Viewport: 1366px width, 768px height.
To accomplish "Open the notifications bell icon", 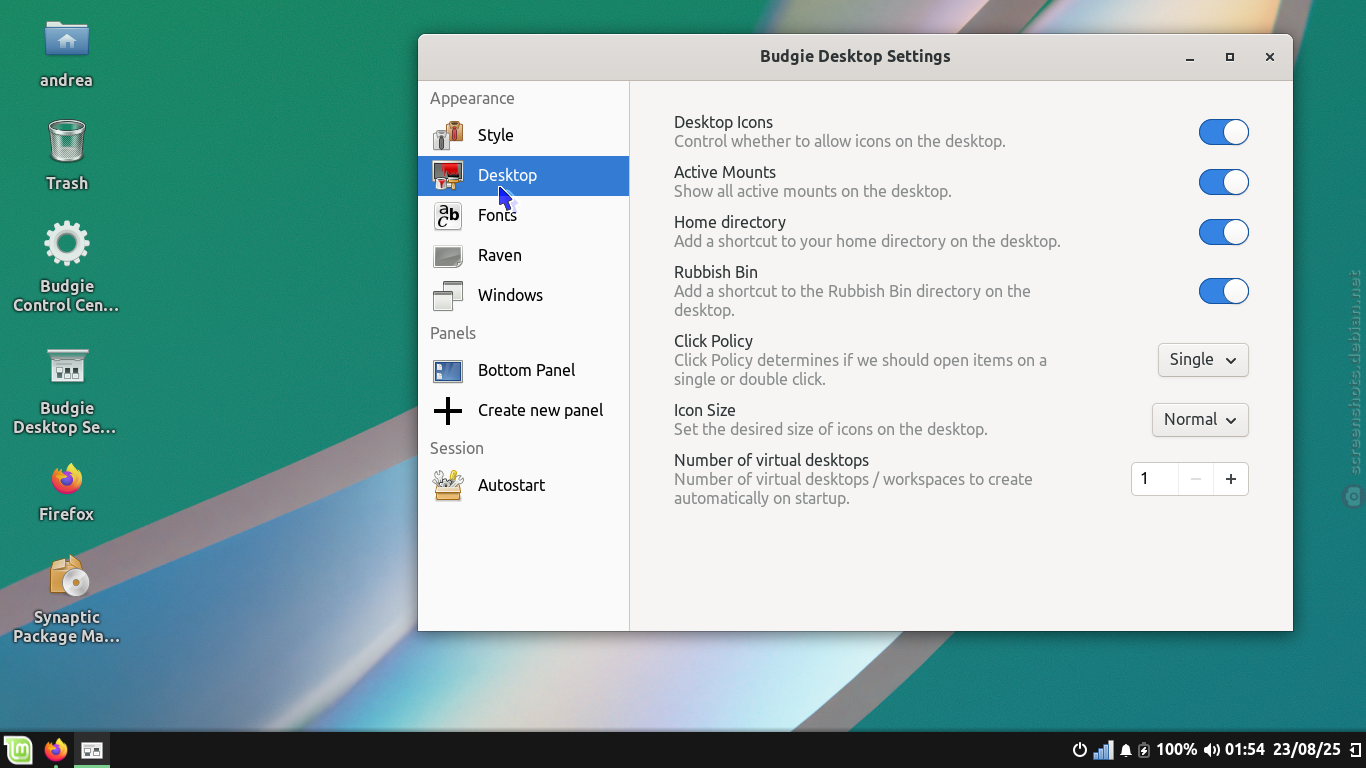I will (1126, 750).
